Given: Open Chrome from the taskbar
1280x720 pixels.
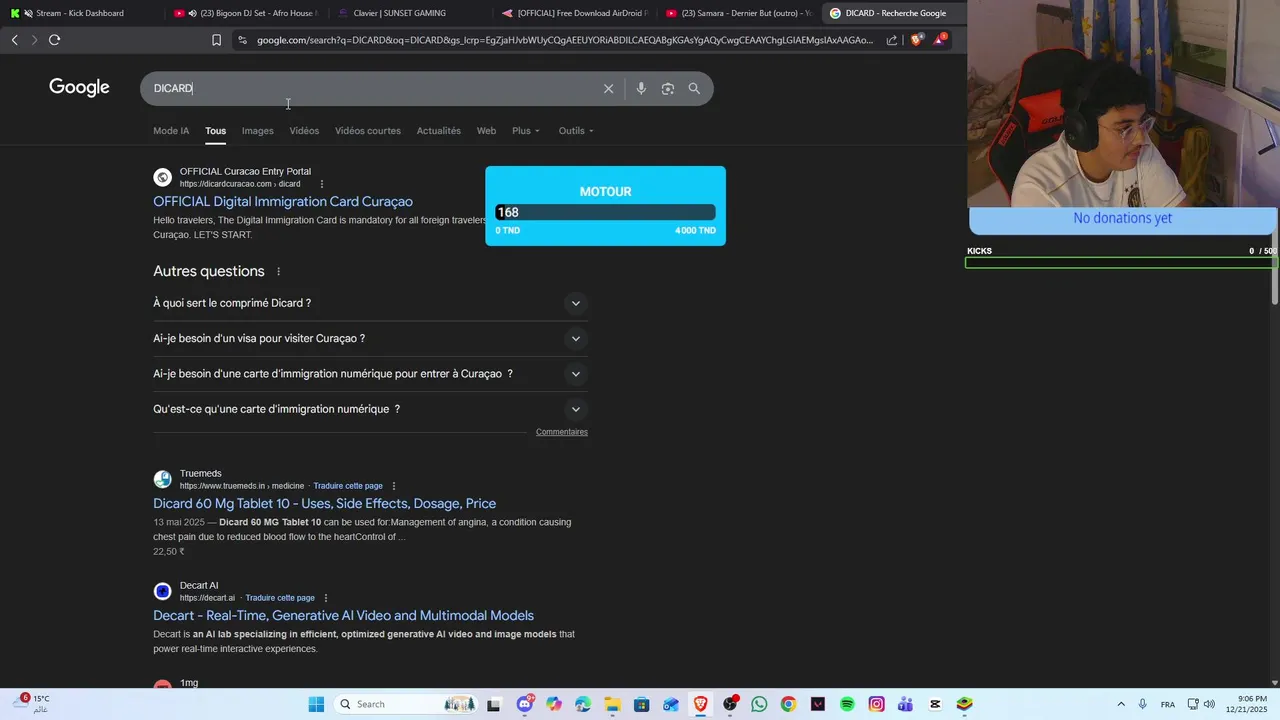Looking at the screenshot, I should tap(788, 704).
